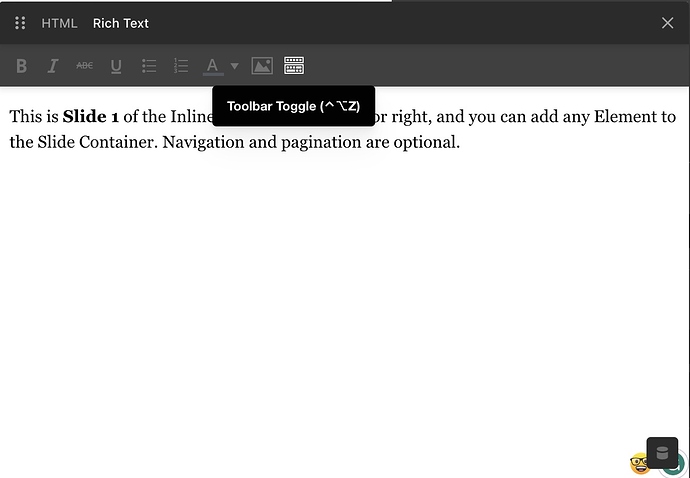Click the bold 'Slide 1' text

[91, 117]
